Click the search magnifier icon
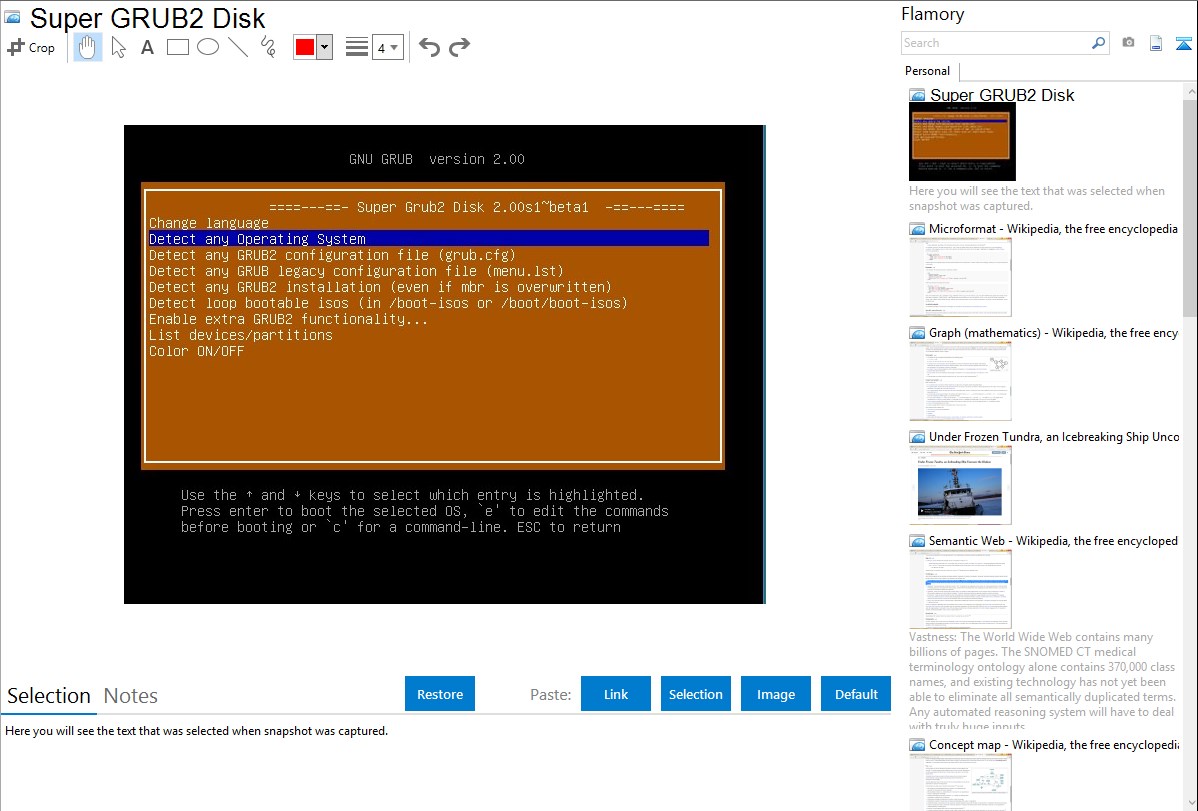1198x811 pixels. pyautogui.click(x=1098, y=43)
